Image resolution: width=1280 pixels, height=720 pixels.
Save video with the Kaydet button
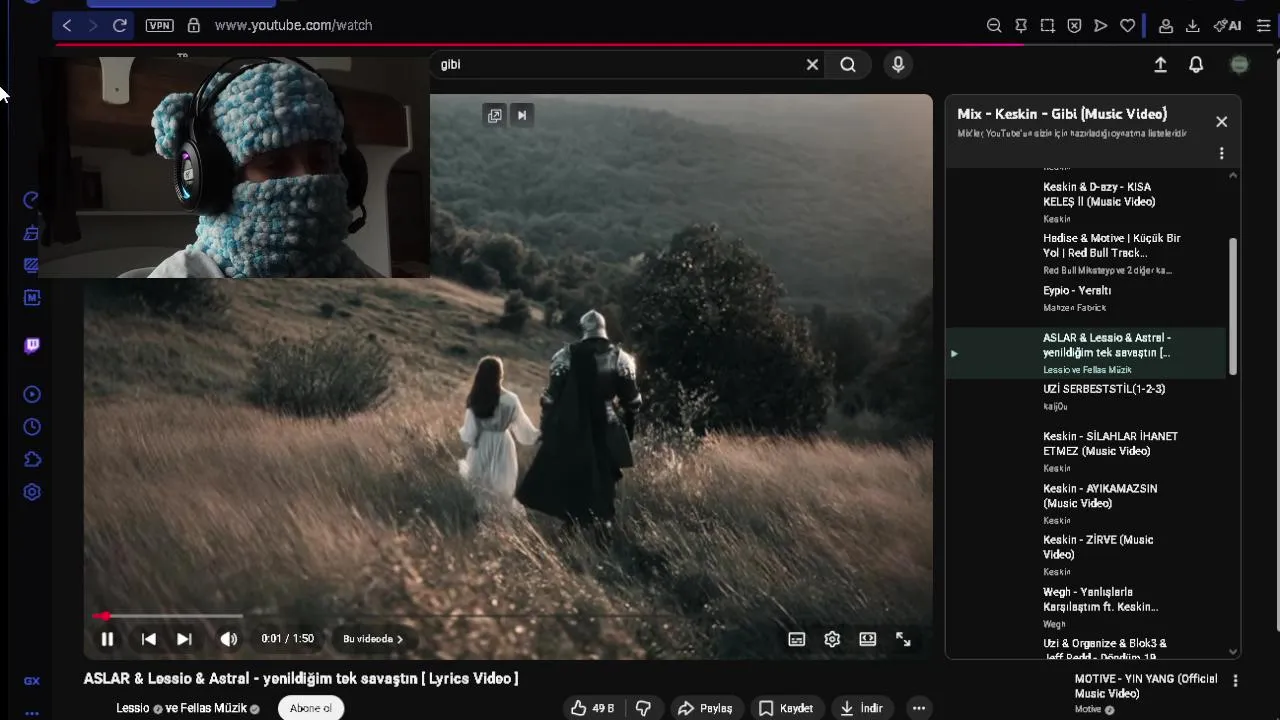pyautogui.click(x=786, y=708)
